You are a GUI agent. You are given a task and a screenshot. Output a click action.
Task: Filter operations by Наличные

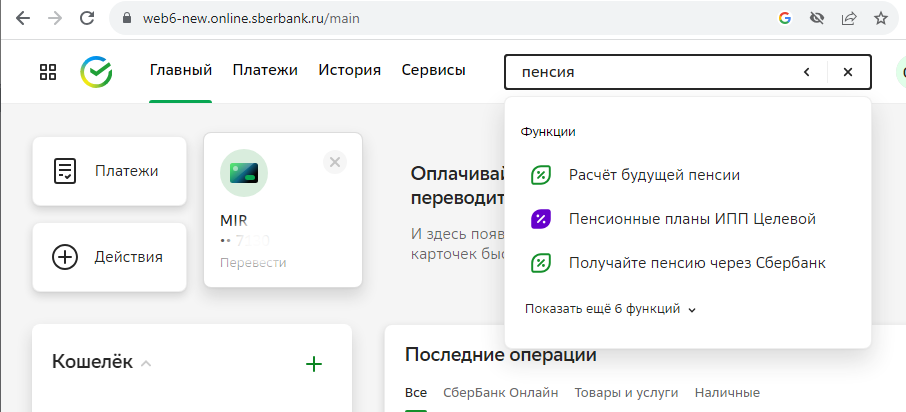(x=727, y=393)
